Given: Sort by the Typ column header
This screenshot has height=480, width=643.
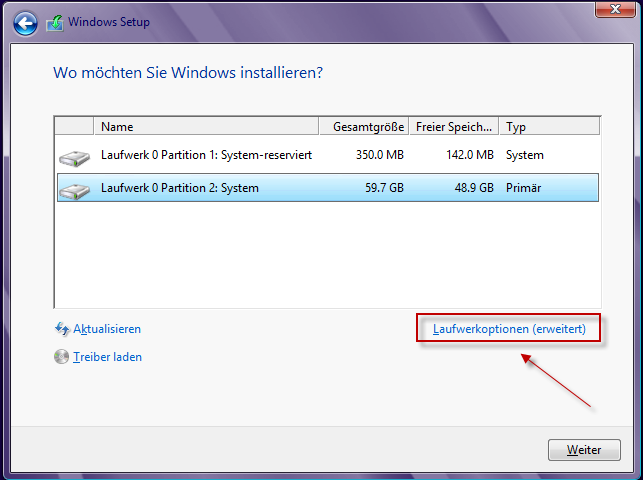Looking at the screenshot, I should 550,127.
